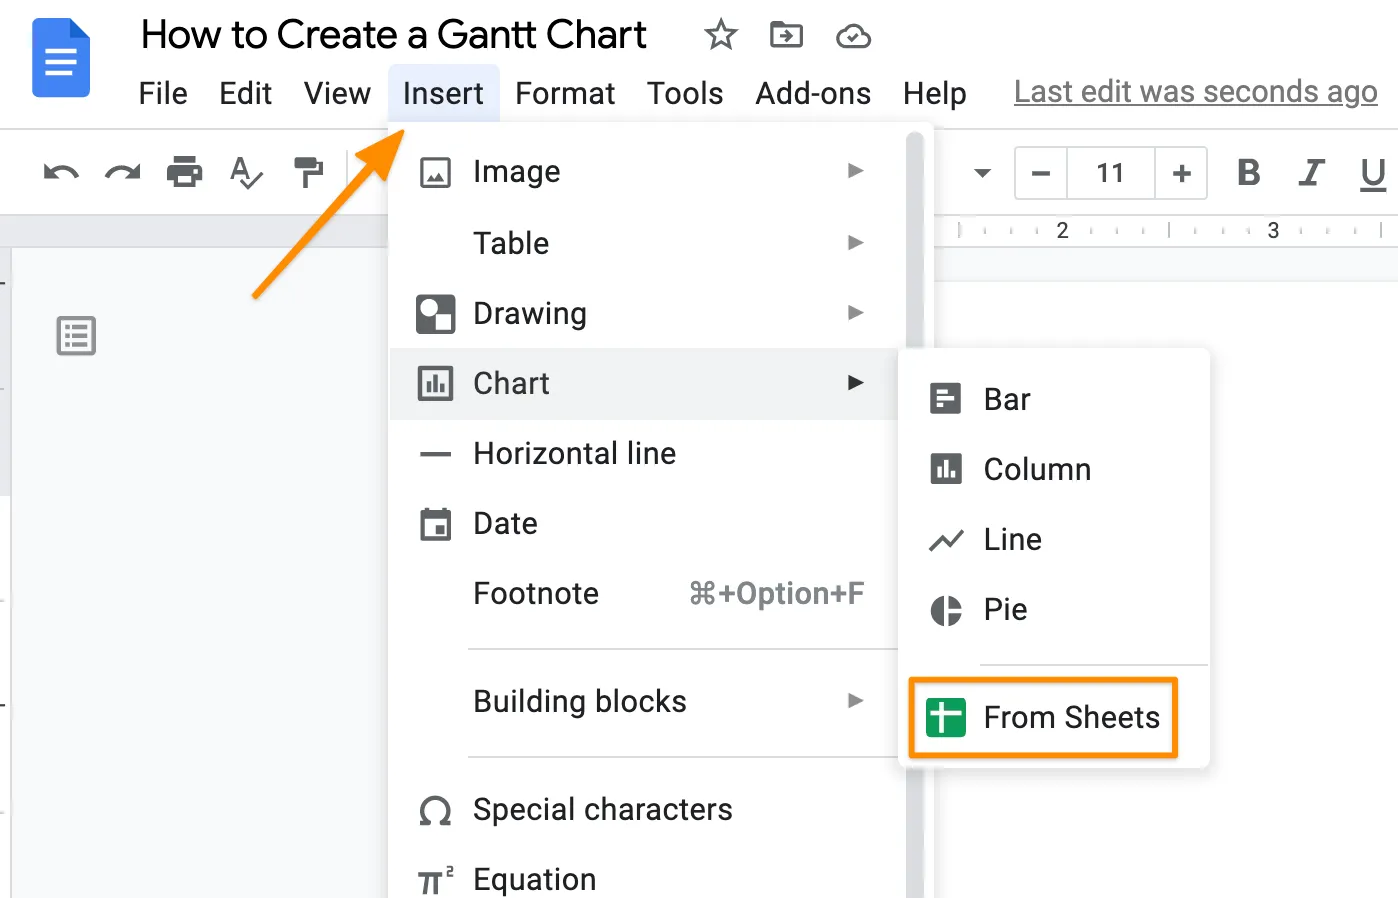Toggle Bold formatting
This screenshot has height=898, width=1398.
pyautogui.click(x=1248, y=173)
